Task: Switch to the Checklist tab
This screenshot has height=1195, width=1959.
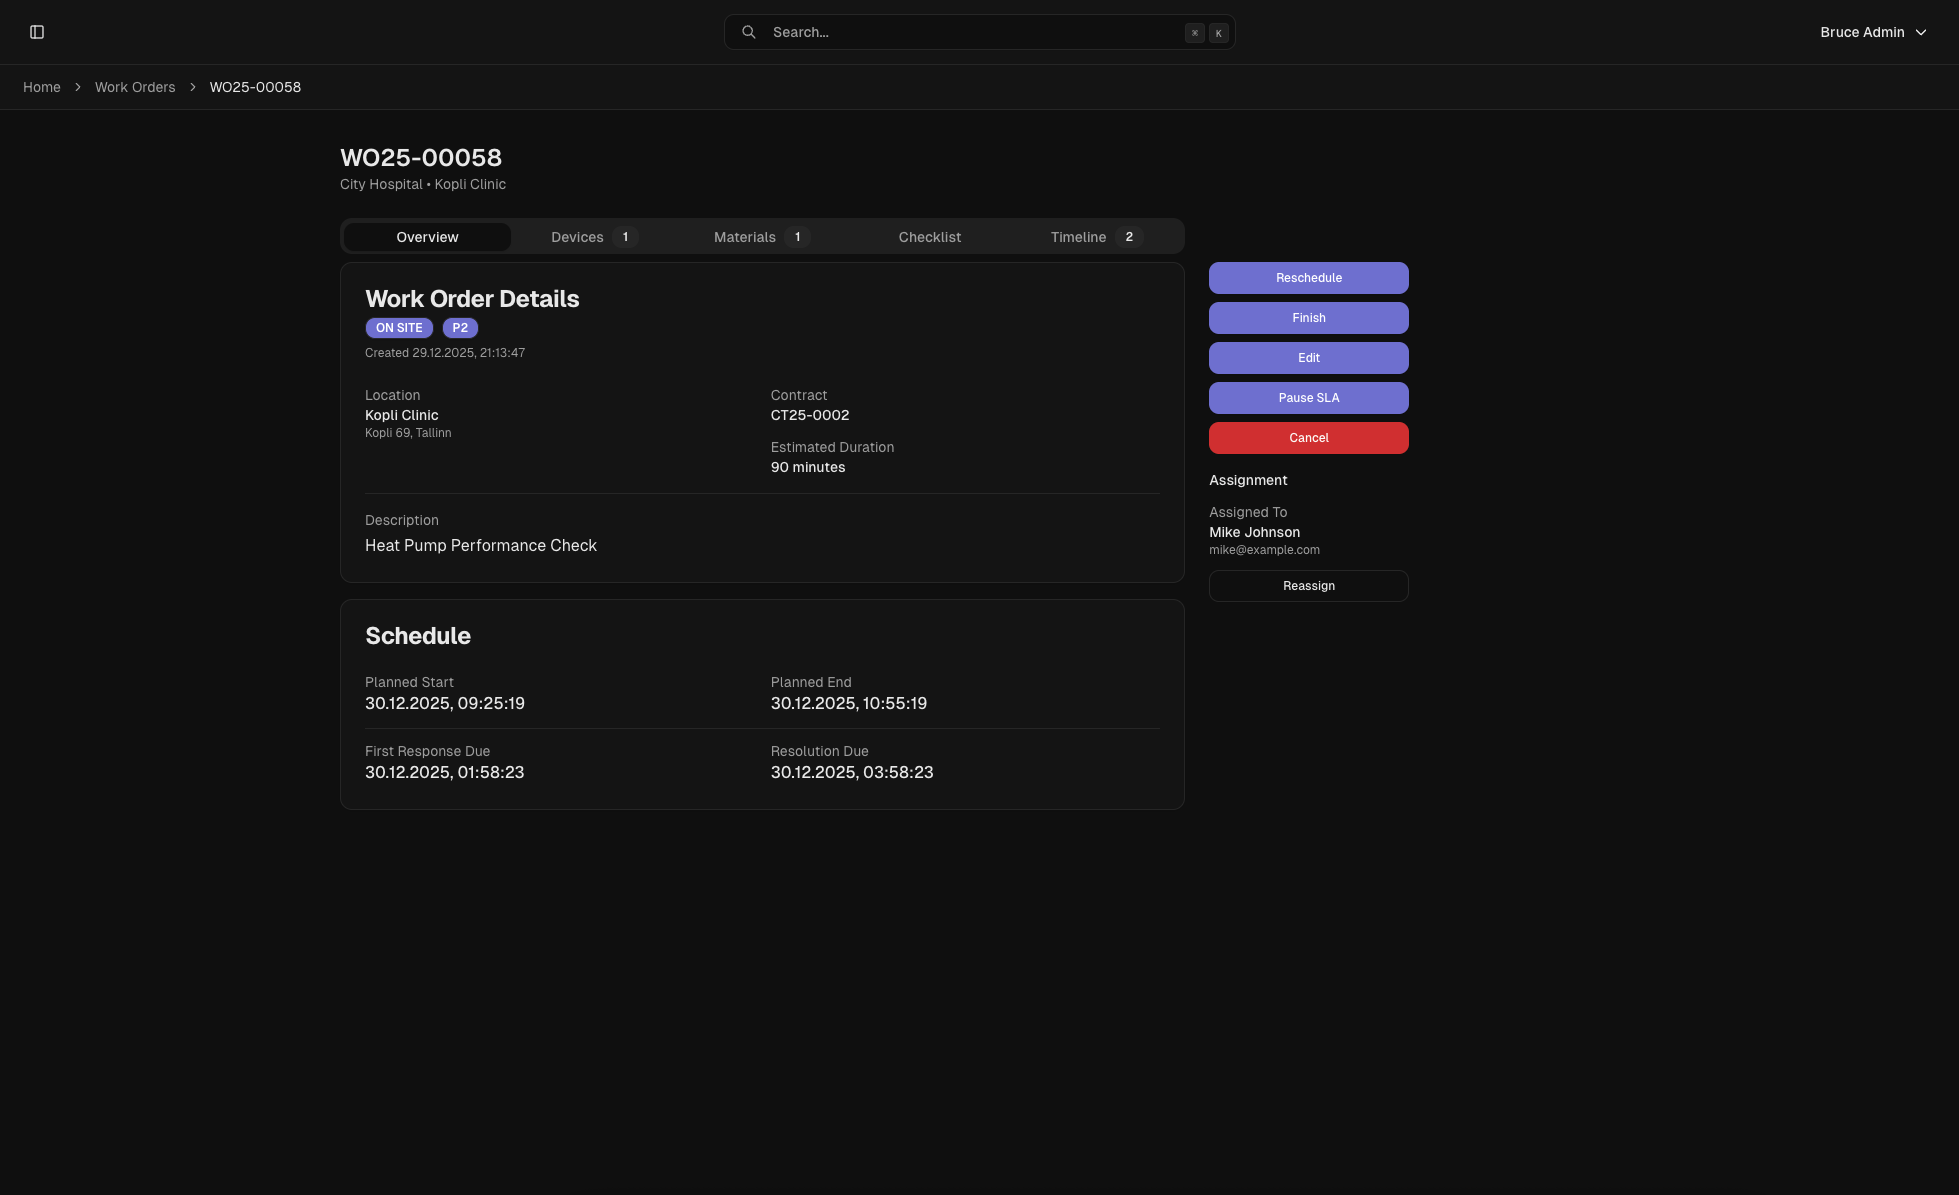Action: tap(929, 237)
